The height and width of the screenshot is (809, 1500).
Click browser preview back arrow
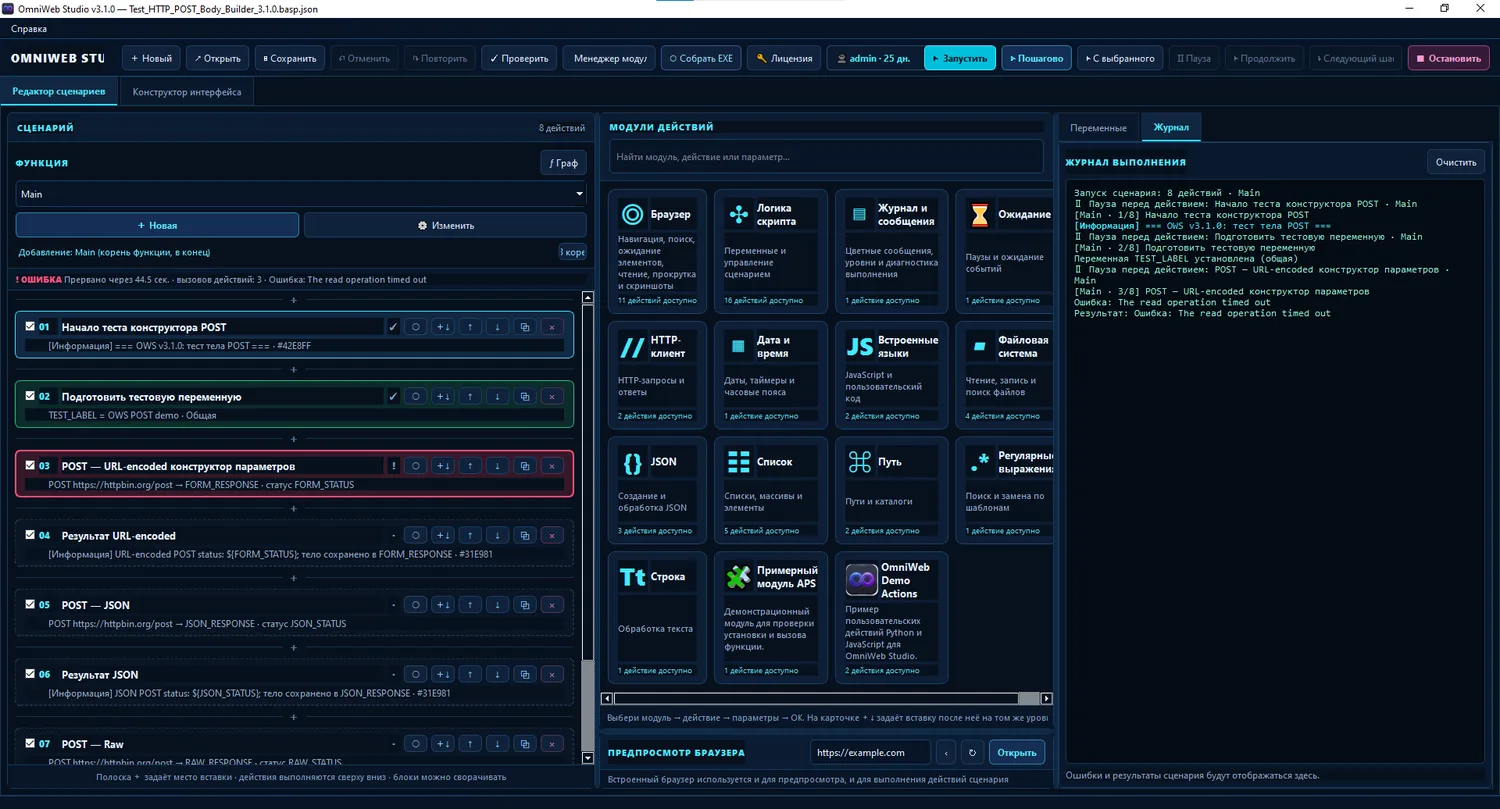coord(946,753)
